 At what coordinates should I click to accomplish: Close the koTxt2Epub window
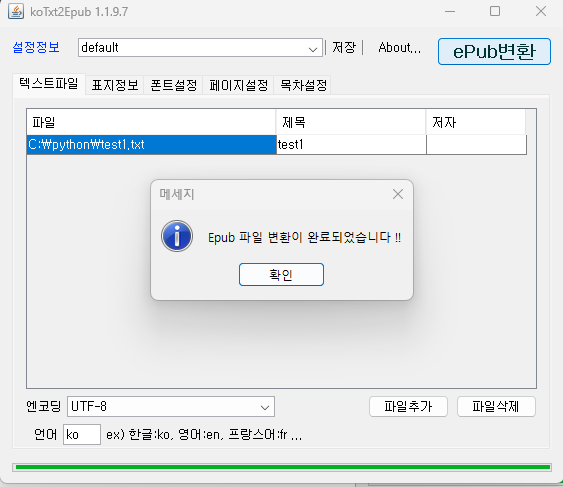pyautogui.click(x=541, y=11)
